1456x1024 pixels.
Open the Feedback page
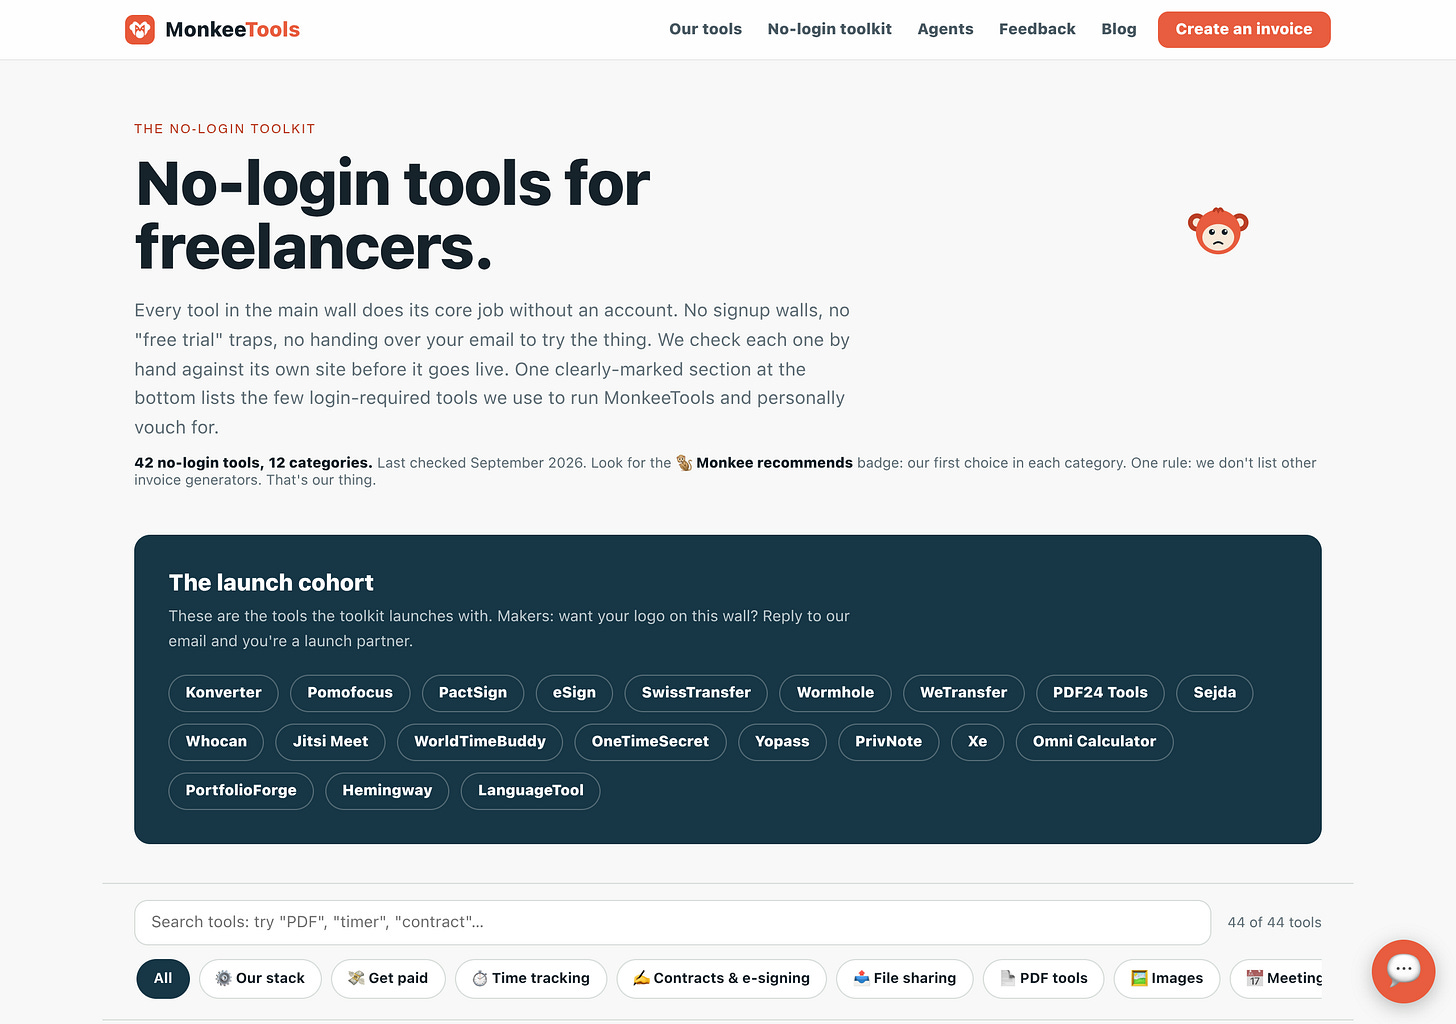coord(1037,29)
